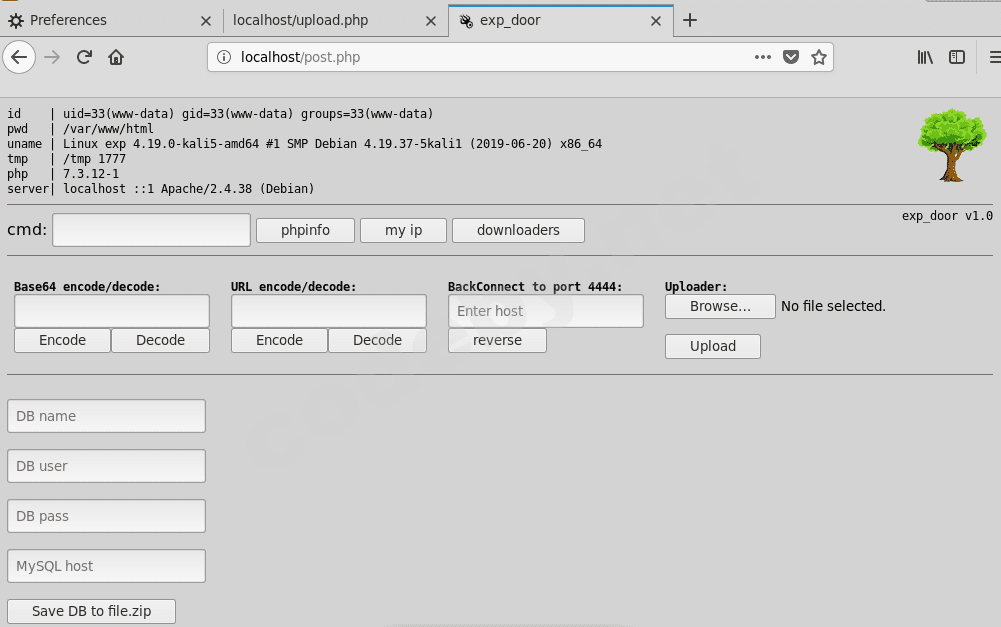Click the reverse button
This screenshot has width=1001, height=627.
click(x=497, y=340)
